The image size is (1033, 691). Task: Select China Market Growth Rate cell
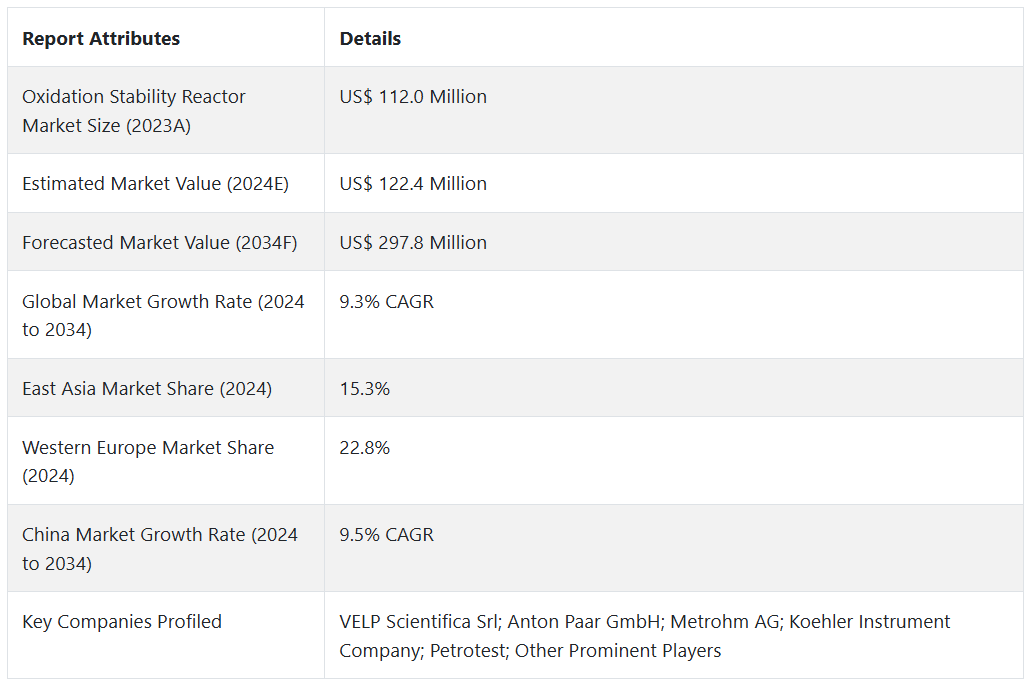pyautogui.click(x=160, y=548)
